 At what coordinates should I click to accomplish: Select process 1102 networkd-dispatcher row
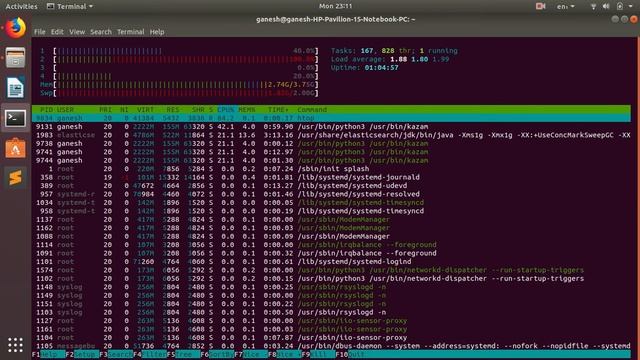click(x=331, y=279)
